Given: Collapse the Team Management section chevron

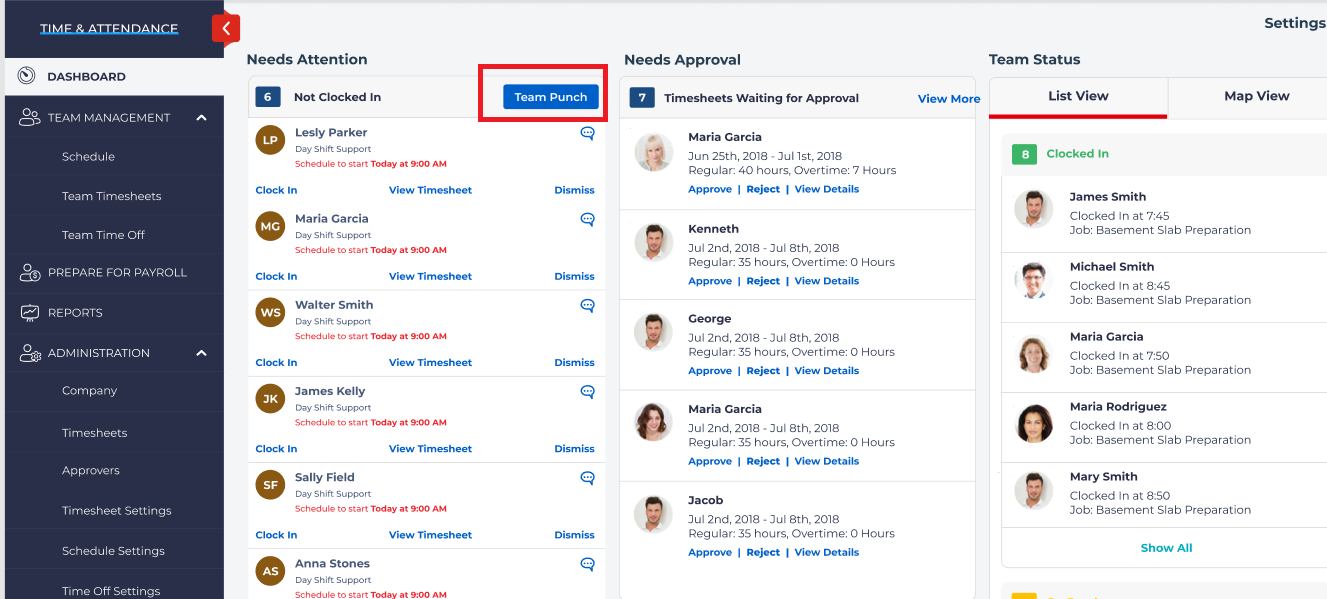Looking at the screenshot, I should (x=201, y=116).
